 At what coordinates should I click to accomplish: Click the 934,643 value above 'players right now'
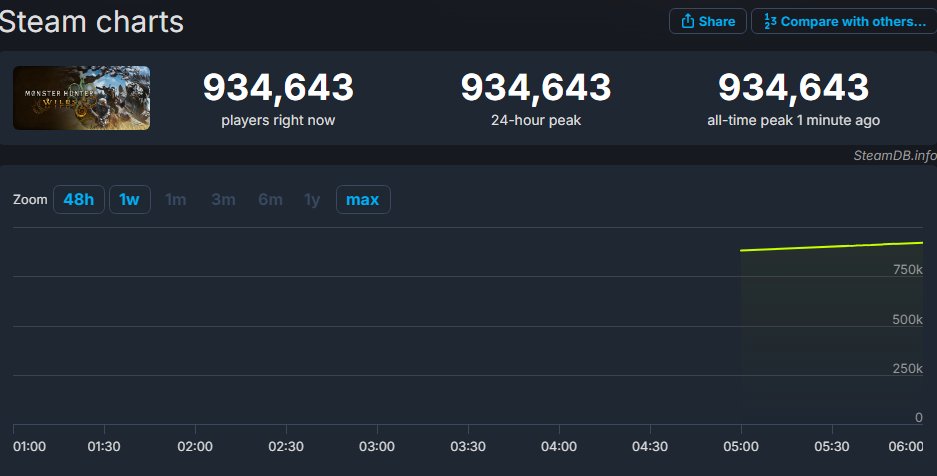pyautogui.click(x=278, y=87)
